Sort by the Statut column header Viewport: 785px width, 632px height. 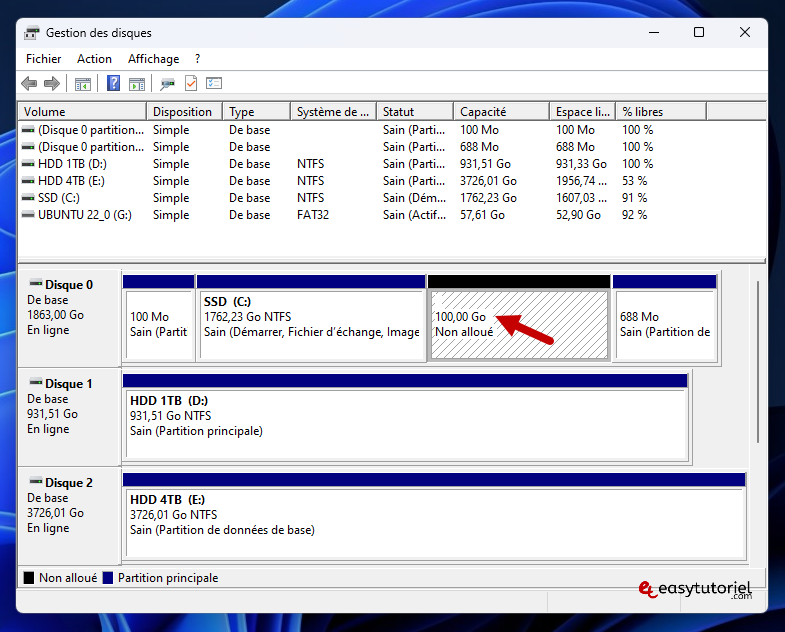[x=415, y=112]
